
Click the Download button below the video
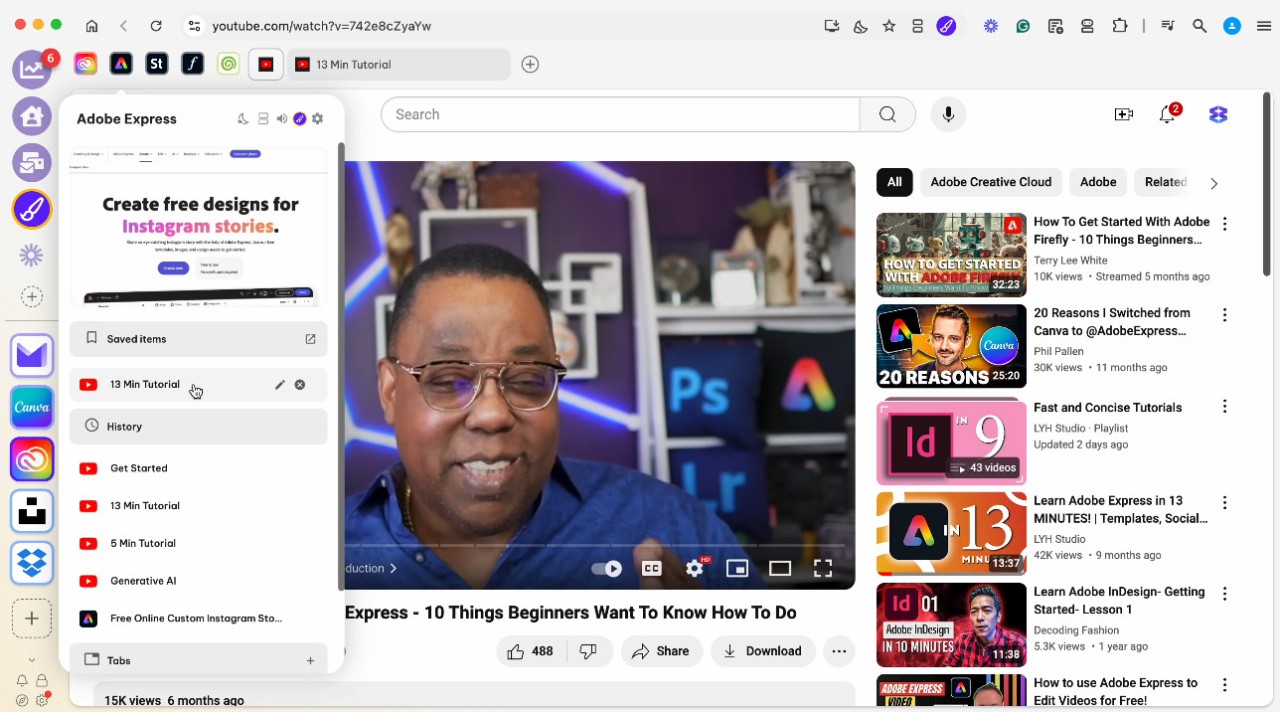click(762, 651)
